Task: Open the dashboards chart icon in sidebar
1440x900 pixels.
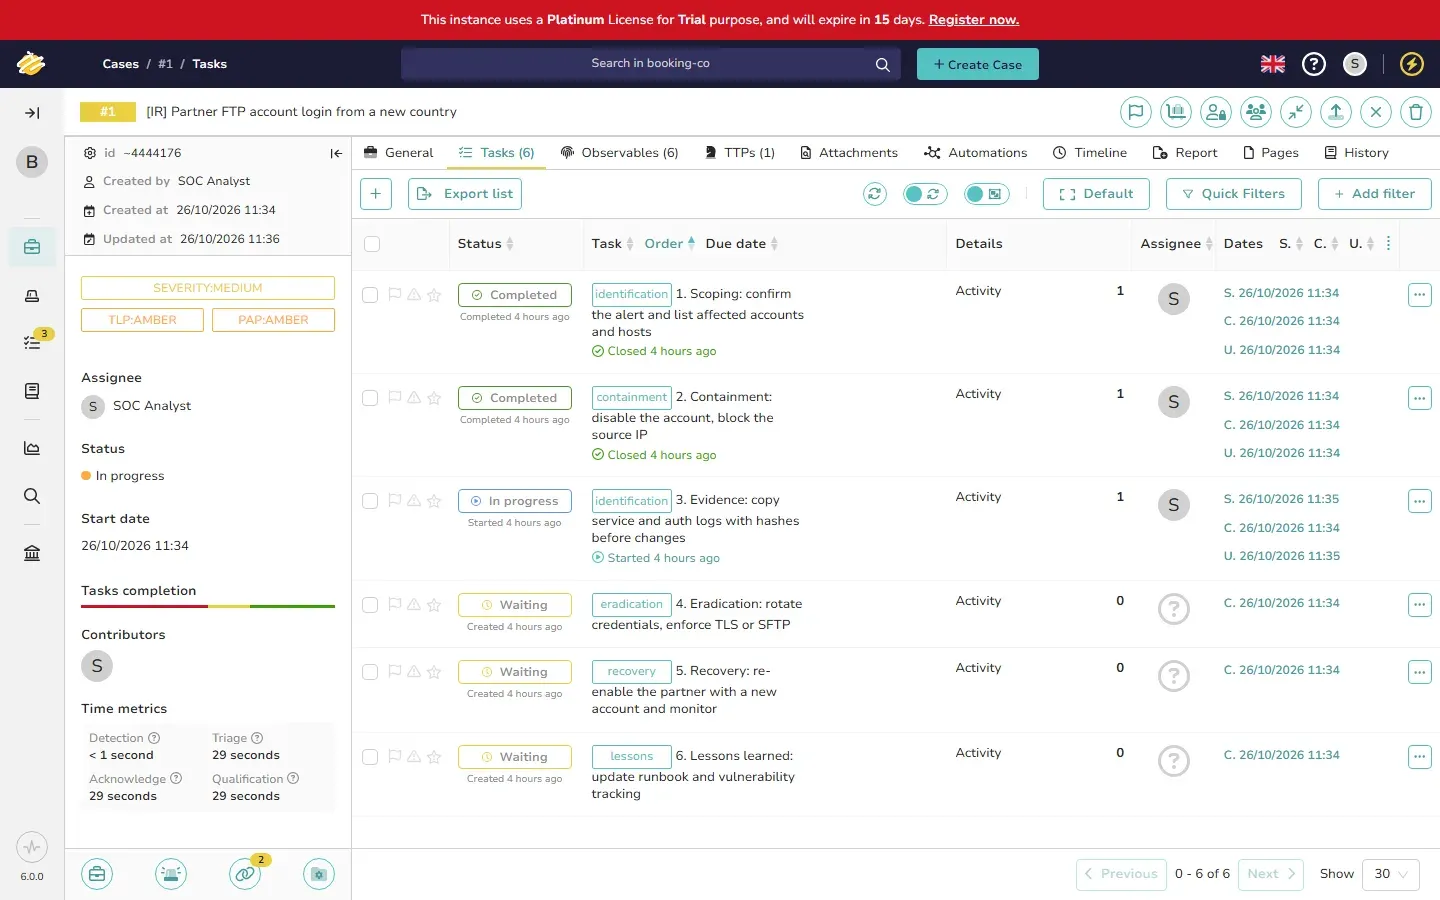Action: pyautogui.click(x=32, y=448)
